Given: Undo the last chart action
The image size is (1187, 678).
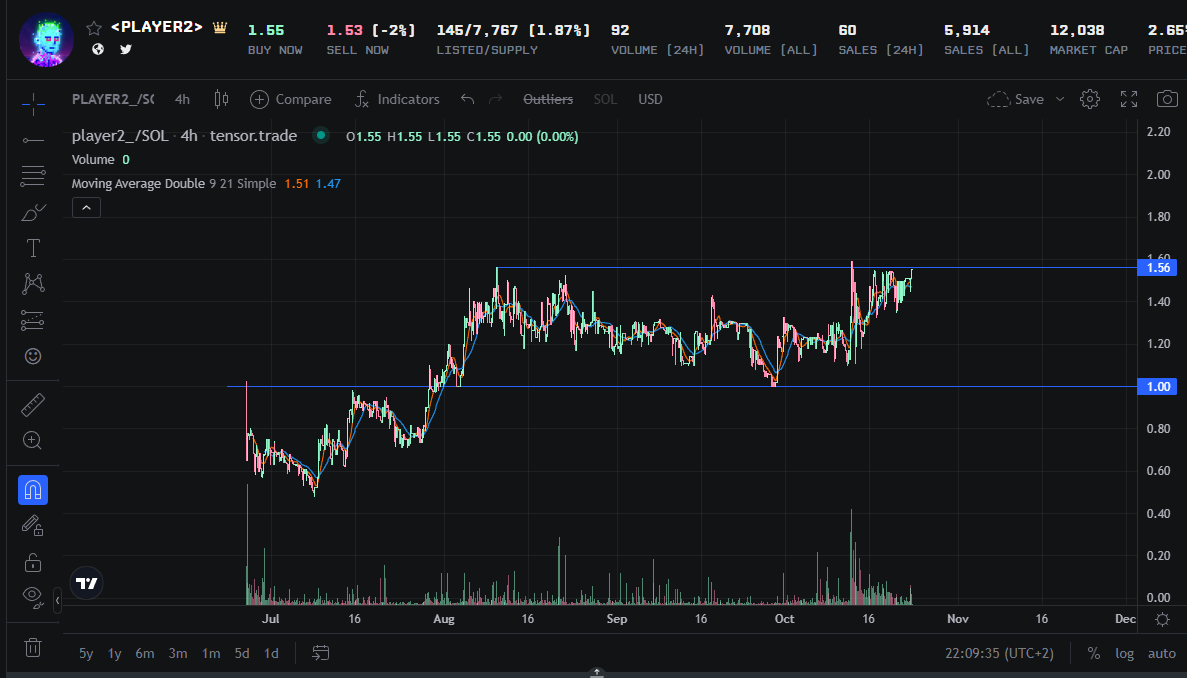Looking at the screenshot, I should (467, 99).
